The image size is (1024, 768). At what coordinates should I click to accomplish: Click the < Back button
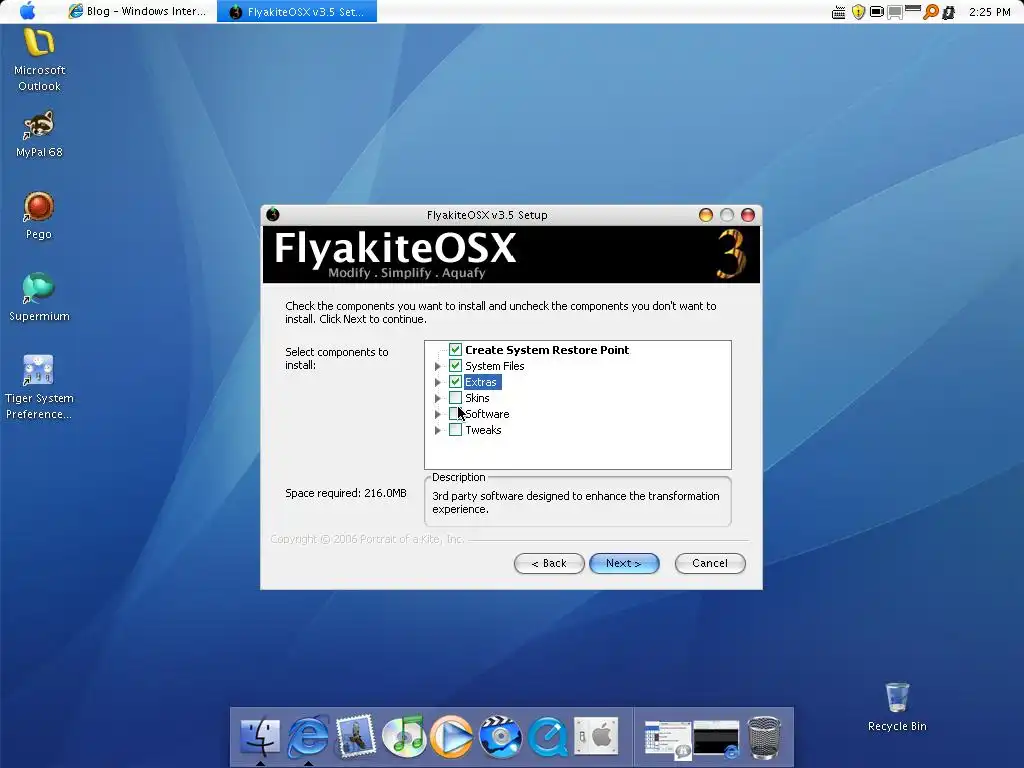click(x=549, y=563)
